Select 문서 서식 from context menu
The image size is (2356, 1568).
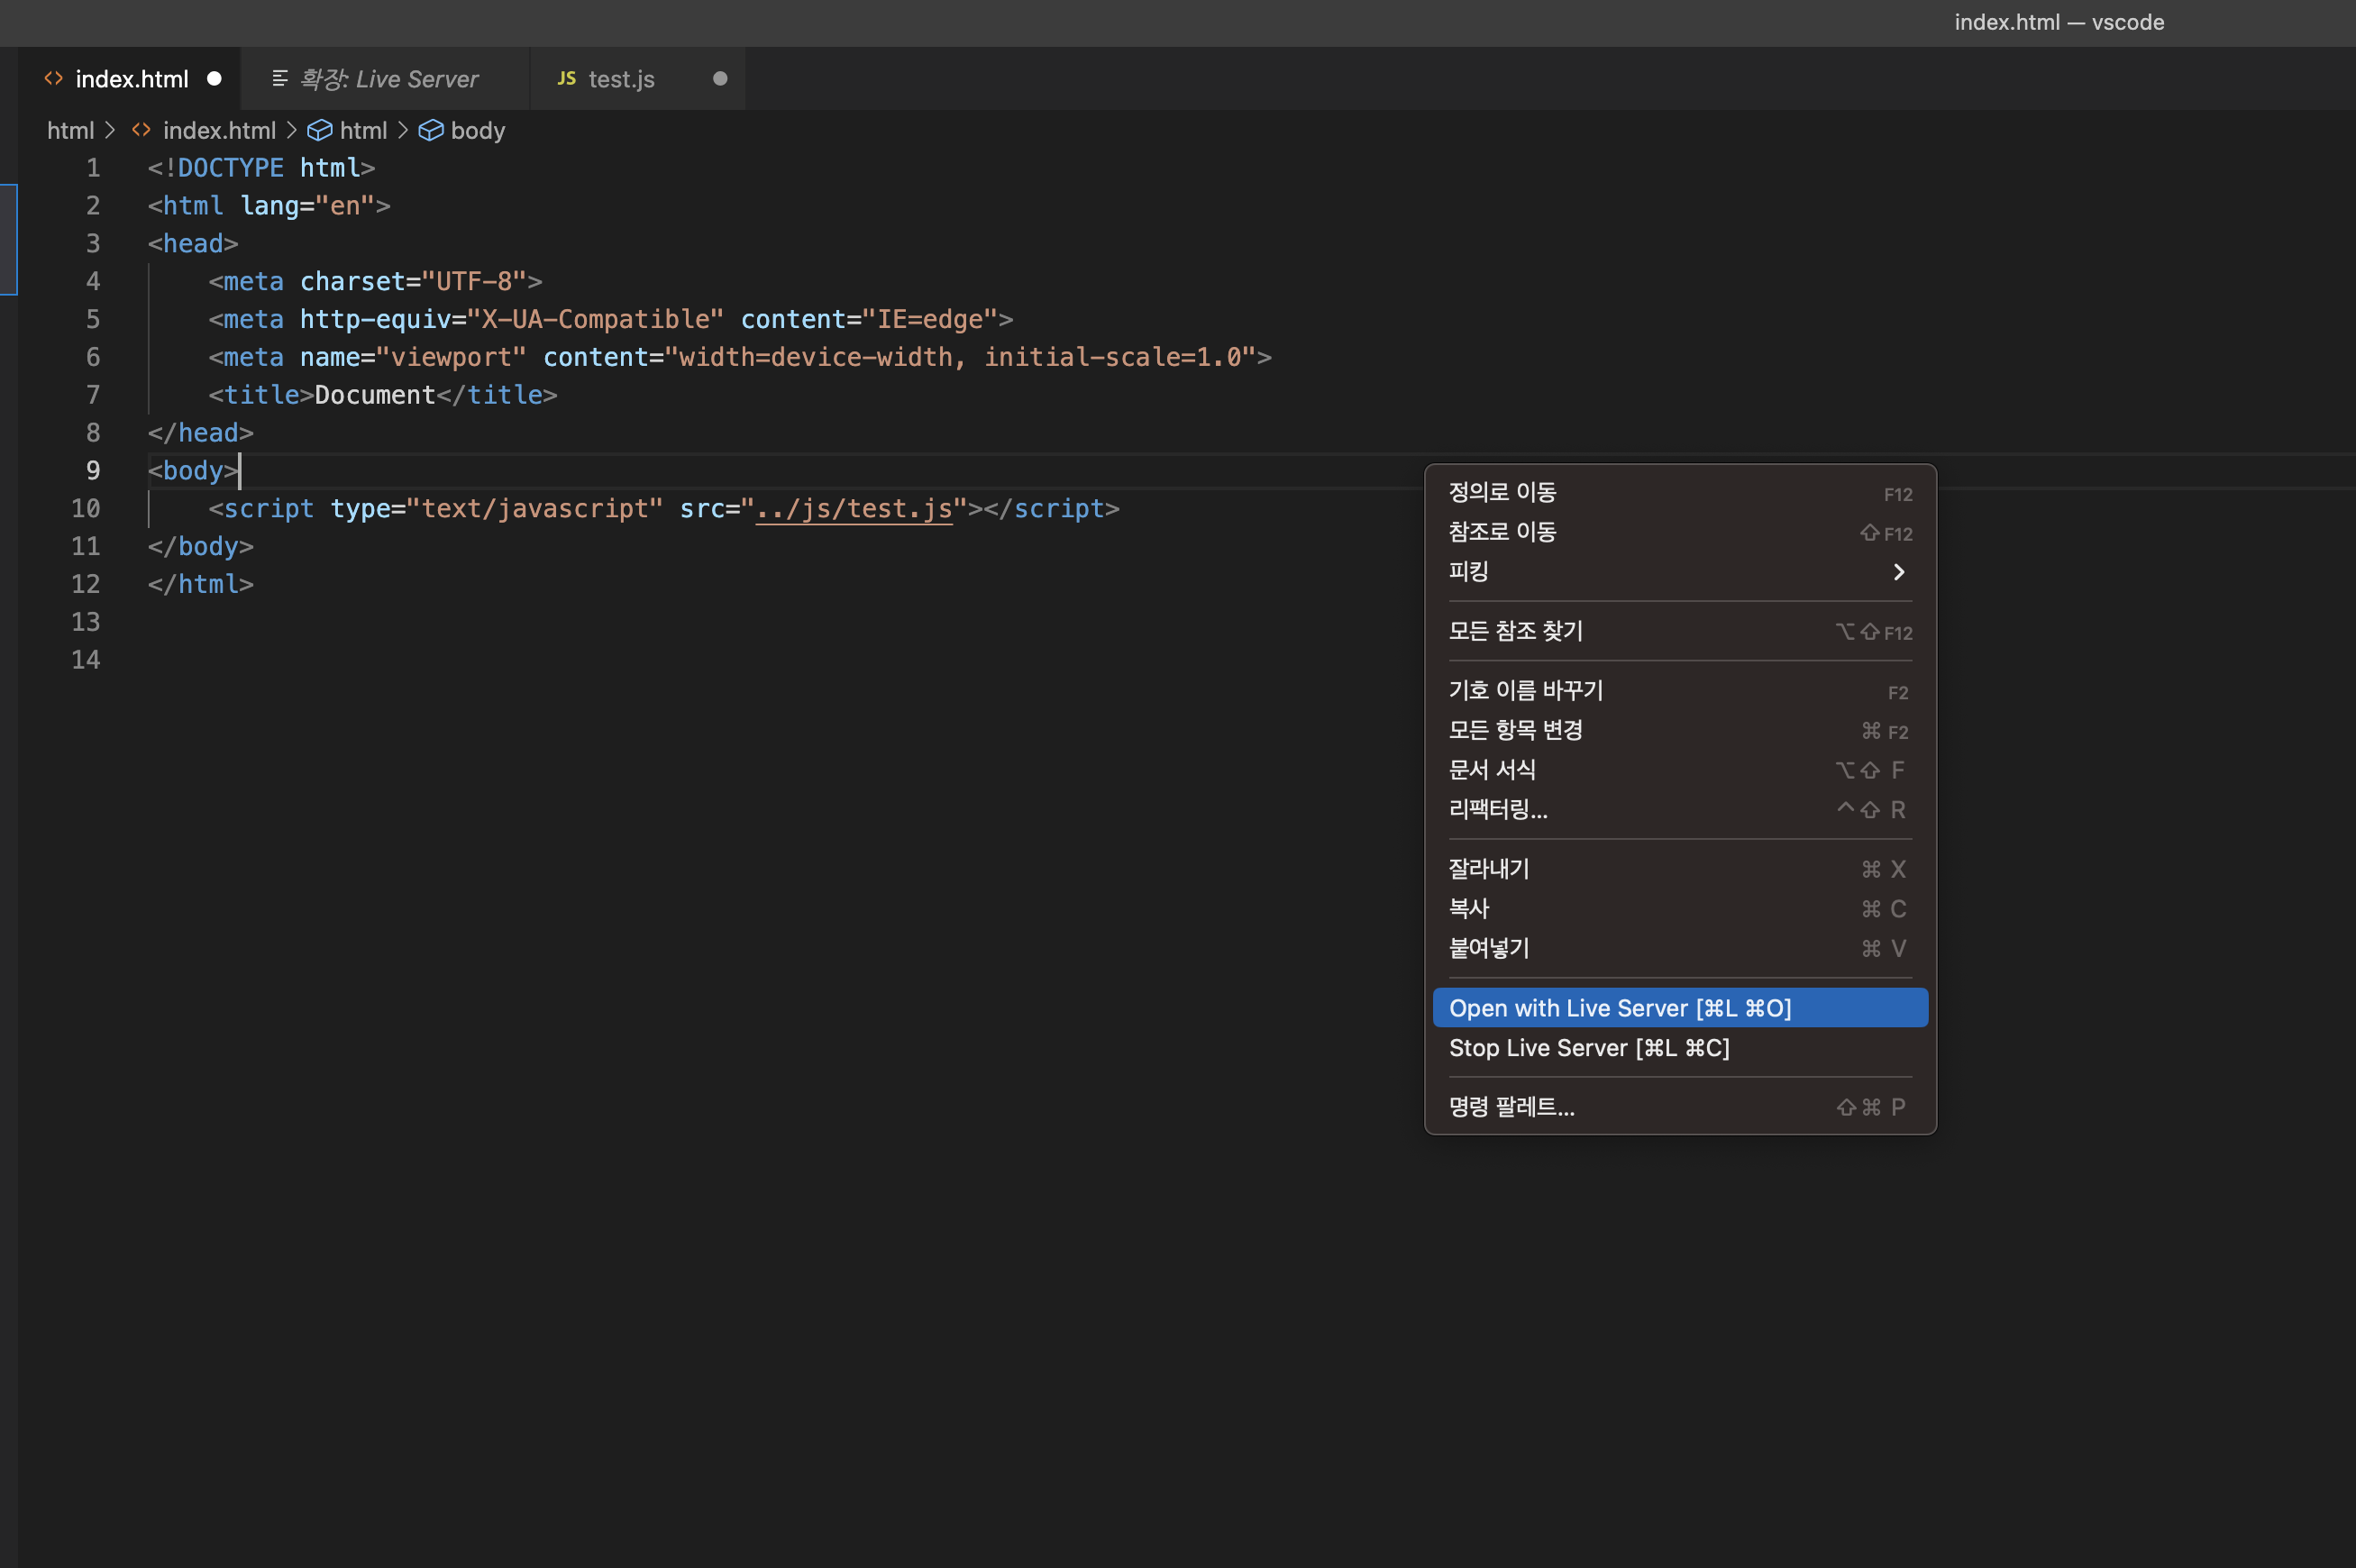pyautogui.click(x=1492, y=770)
